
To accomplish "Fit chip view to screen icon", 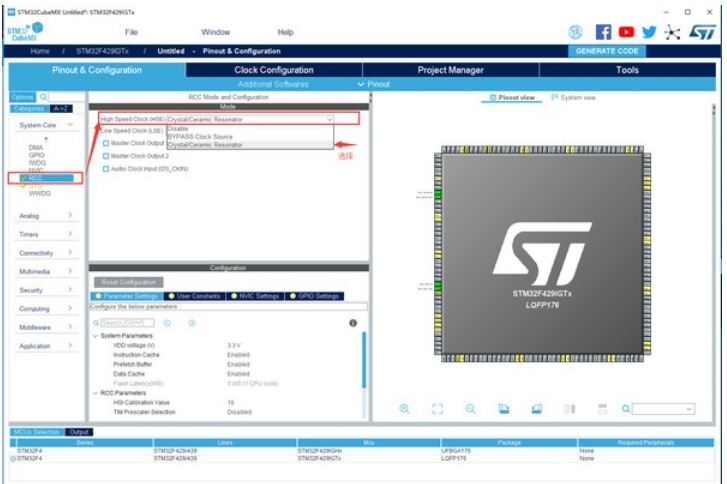I will tap(437, 408).
